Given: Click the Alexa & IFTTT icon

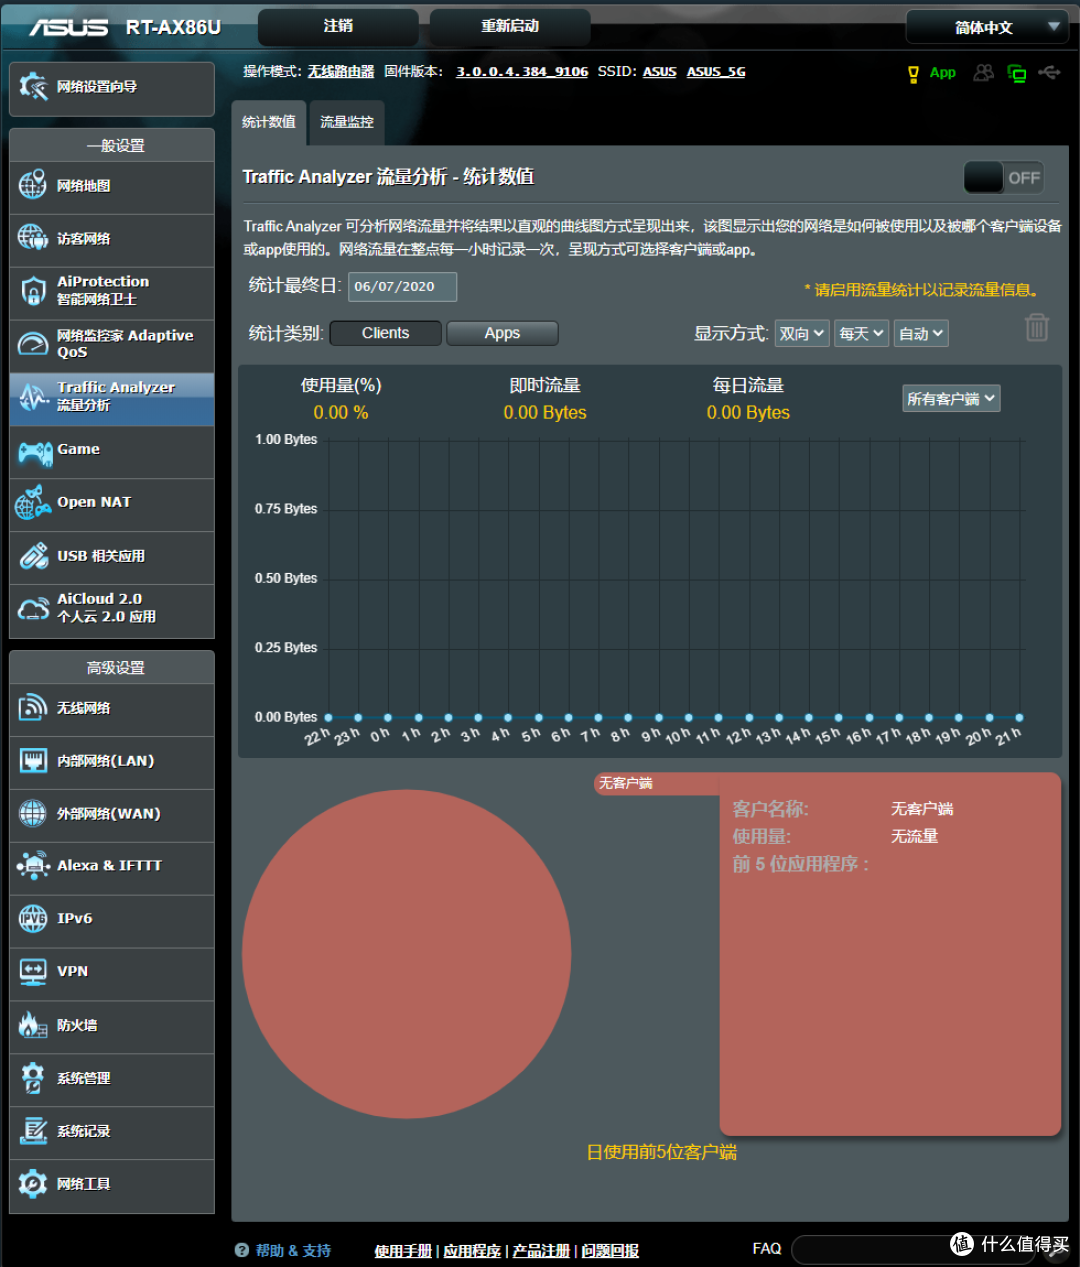Looking at the screenshot, I should (33, 865).
